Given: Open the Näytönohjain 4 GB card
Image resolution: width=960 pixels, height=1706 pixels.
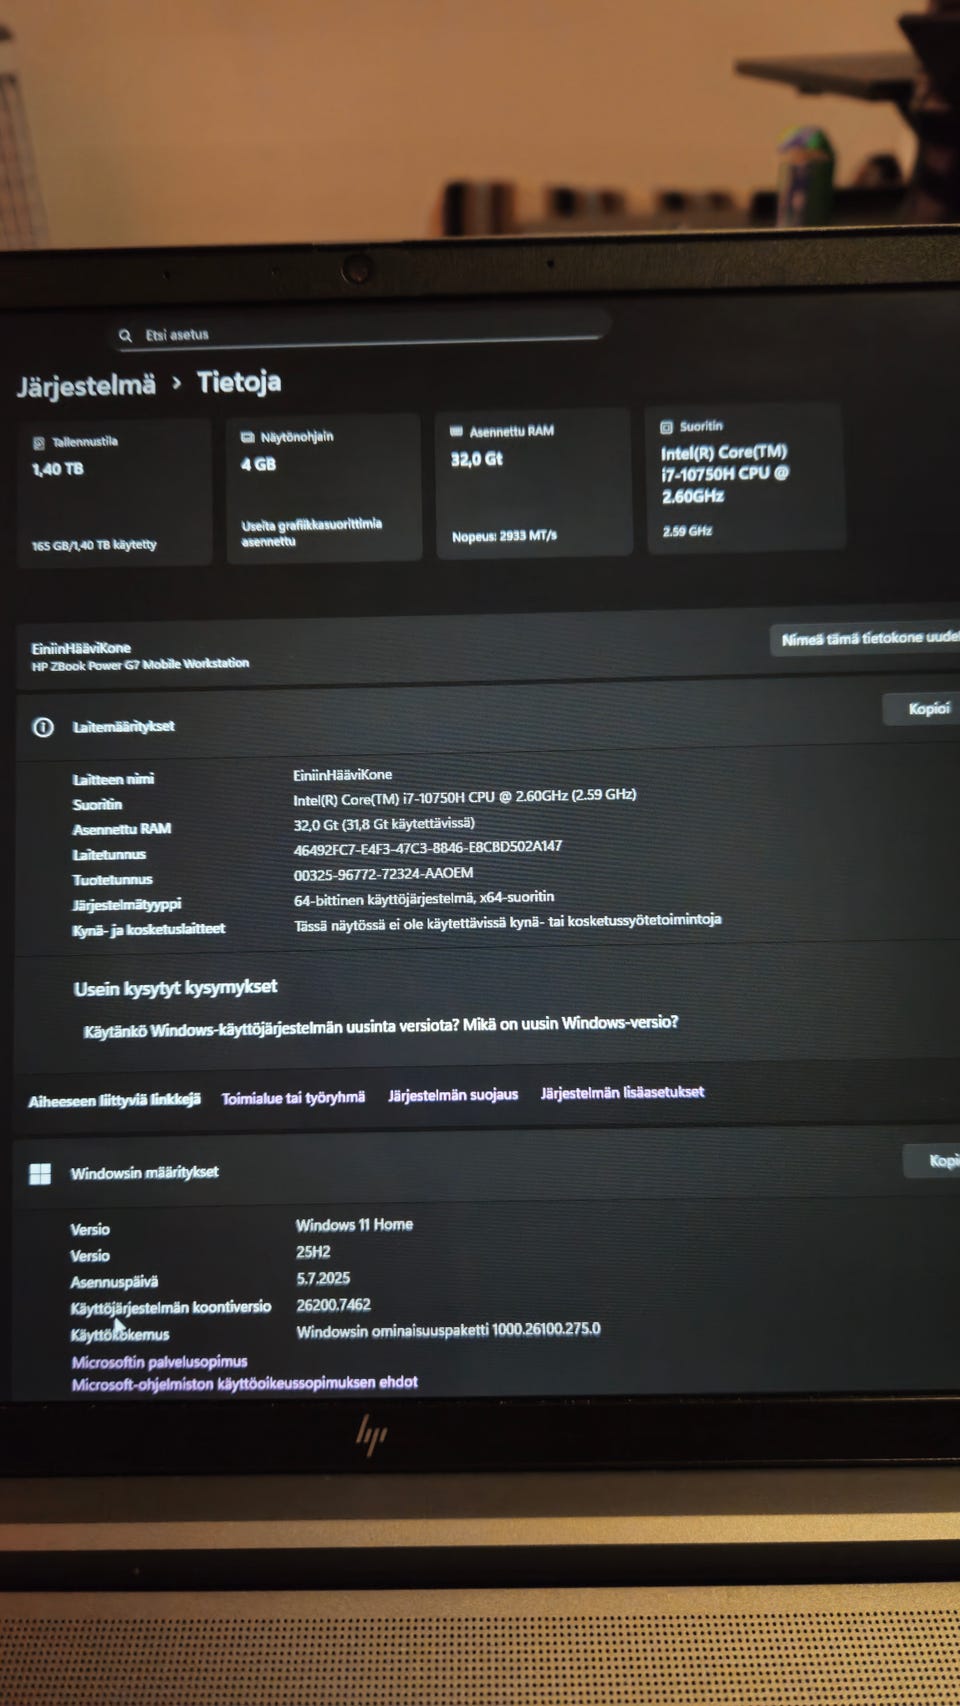Looking at the screenshot, I should (x=324, y=488).
